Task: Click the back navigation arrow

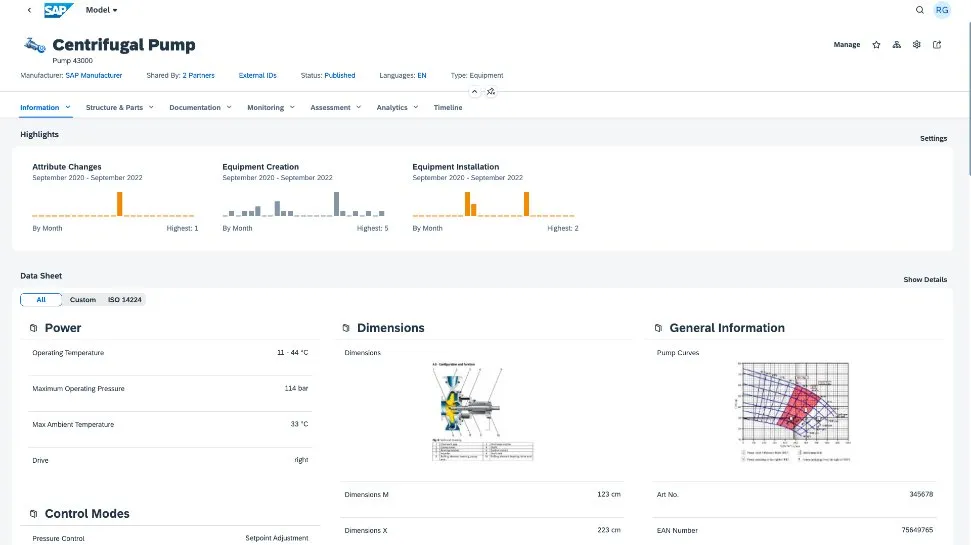Action: [x=29, y=10]
